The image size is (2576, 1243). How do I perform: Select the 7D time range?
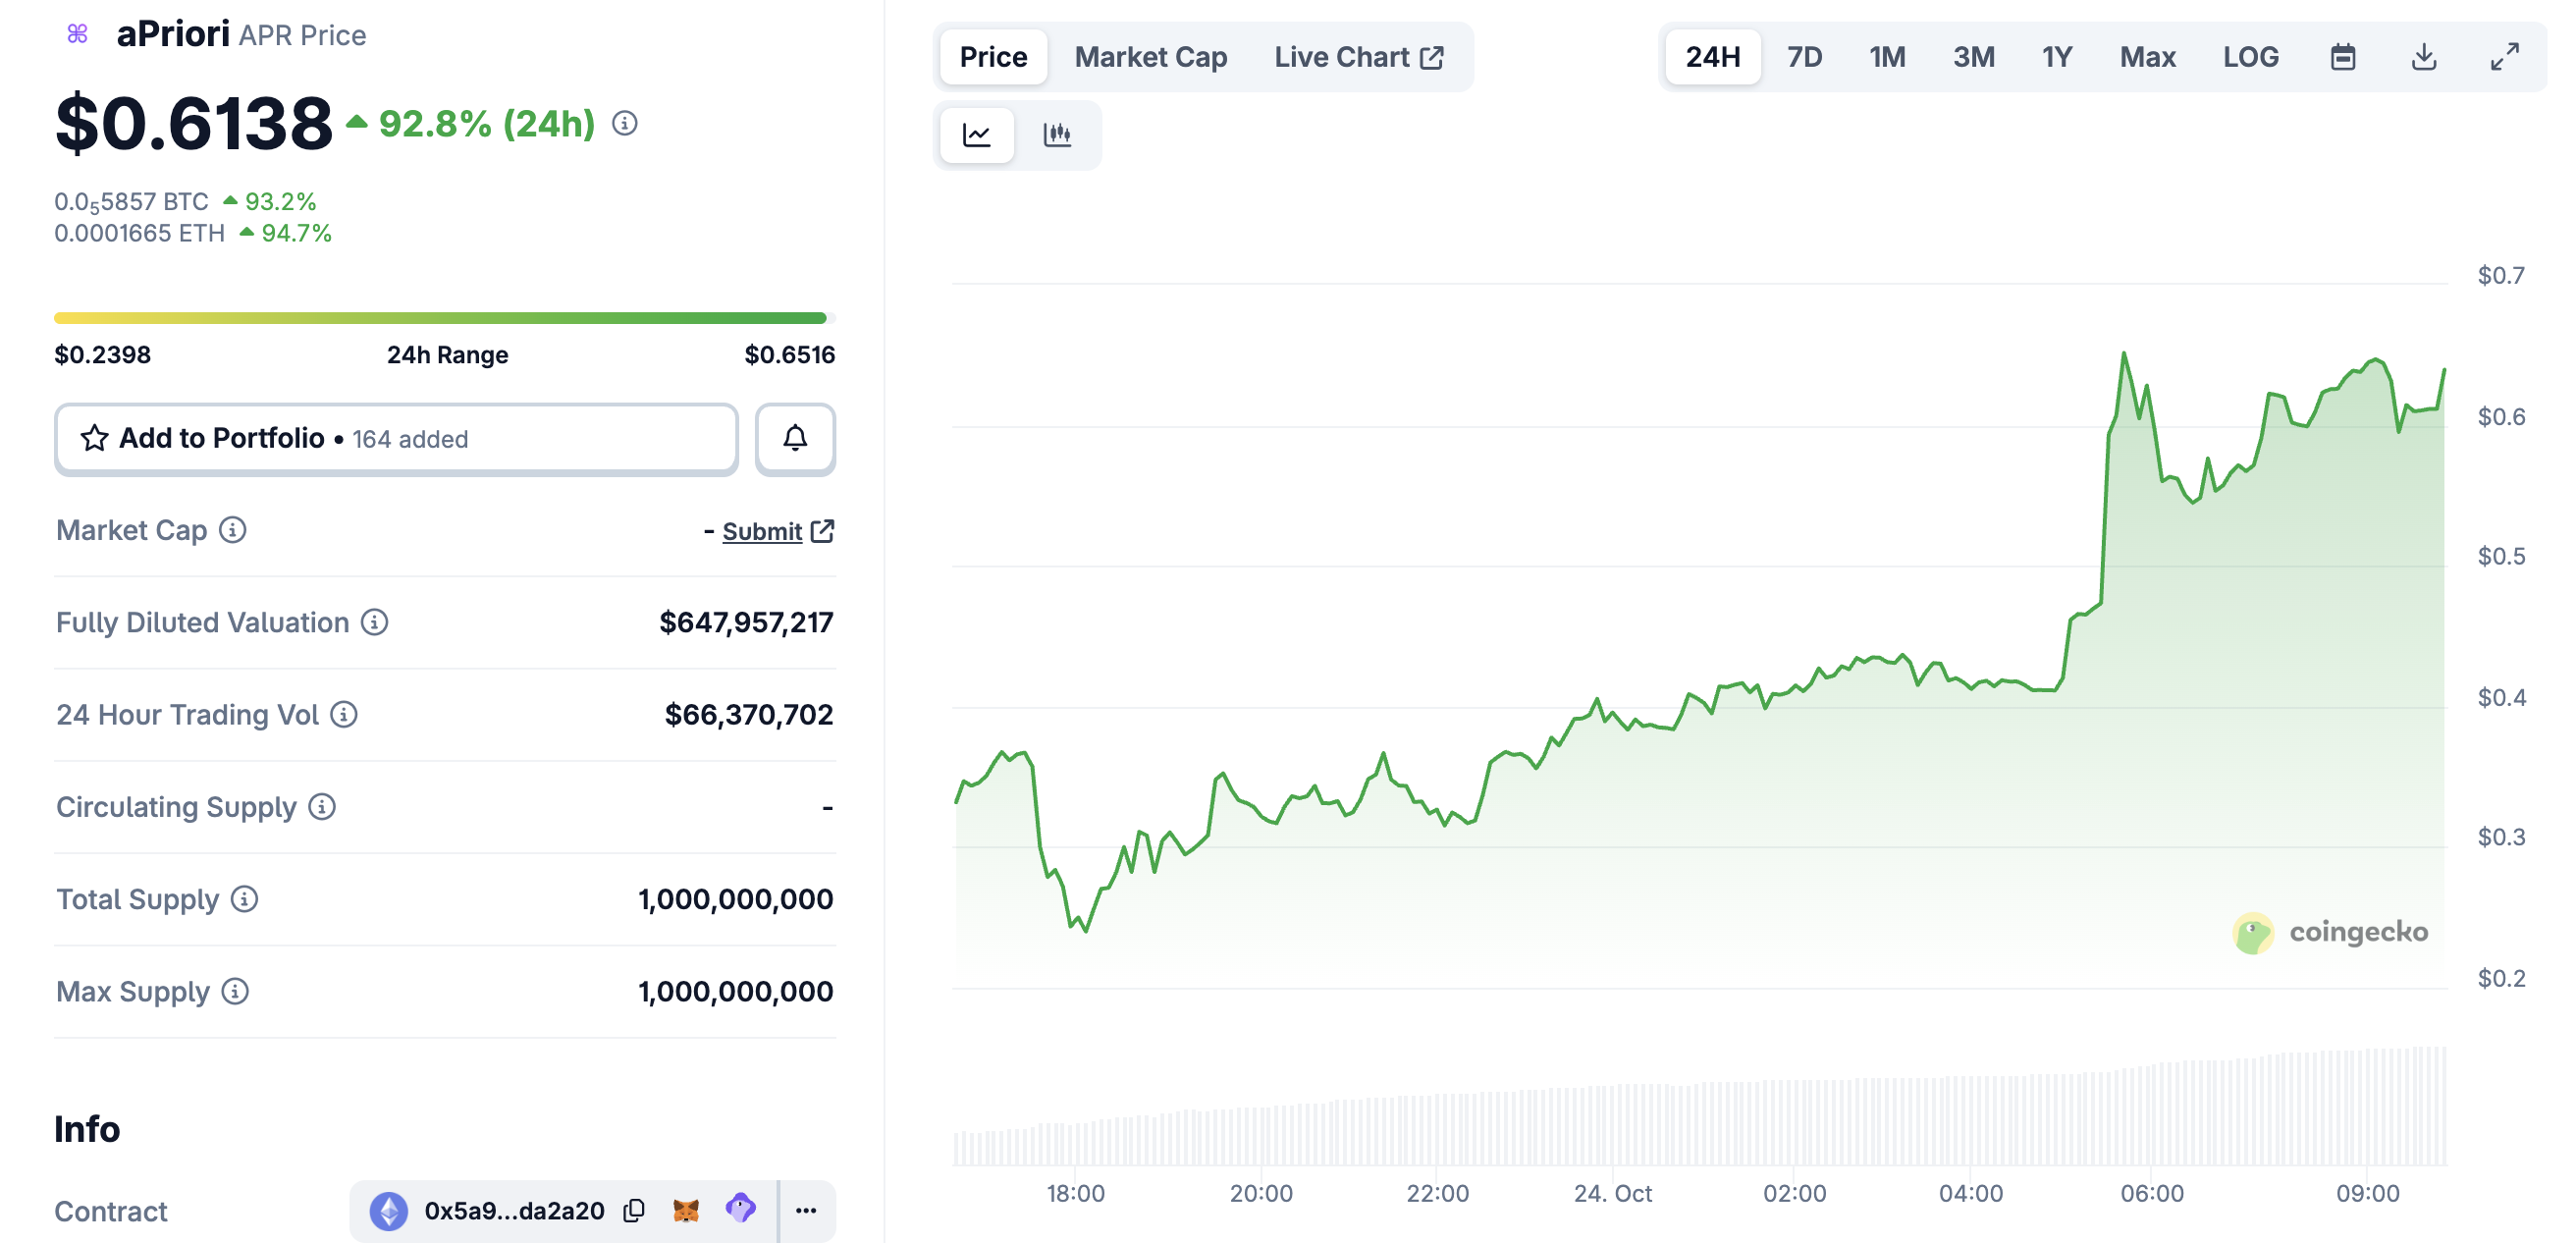1804,57
